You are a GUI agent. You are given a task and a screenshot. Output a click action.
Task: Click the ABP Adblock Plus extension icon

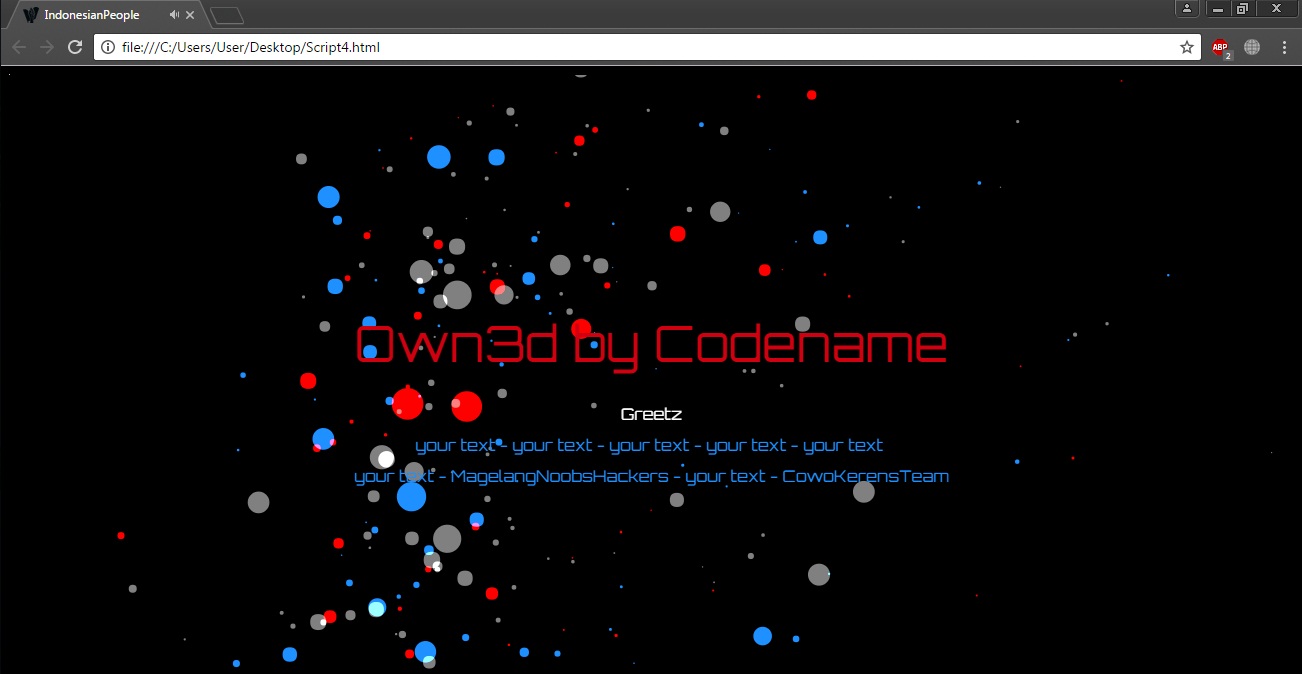click(x=1219, y=46)
